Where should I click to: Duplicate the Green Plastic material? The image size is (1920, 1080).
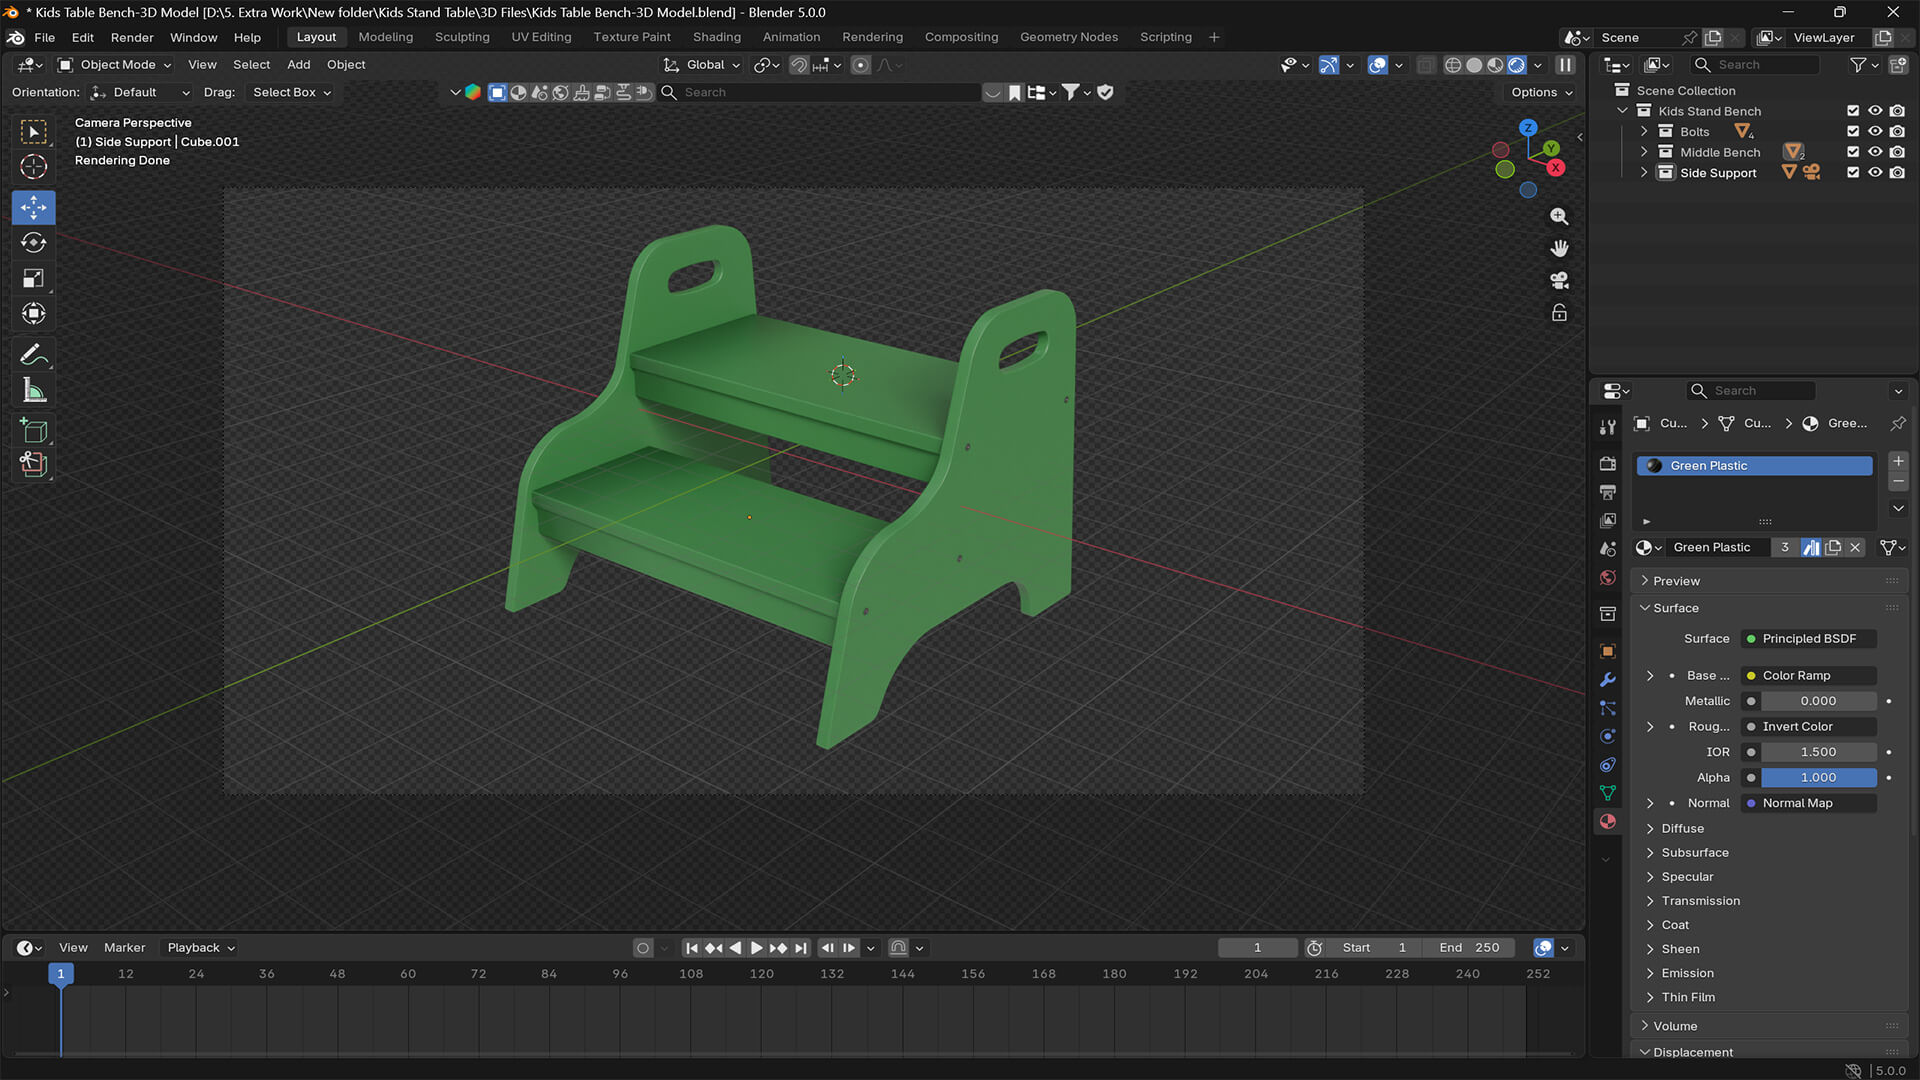(x=1833, y=547)
